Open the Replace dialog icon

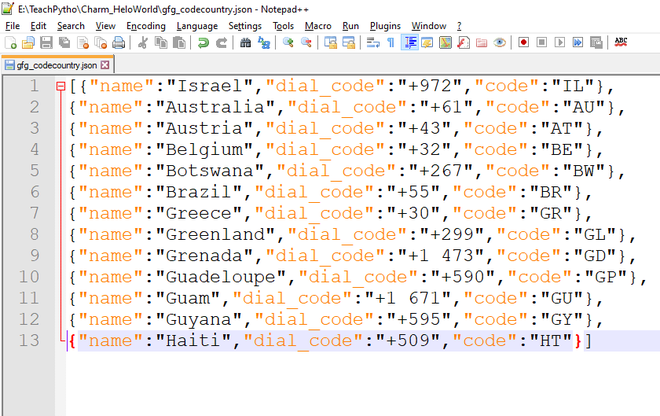click(264, 43)
